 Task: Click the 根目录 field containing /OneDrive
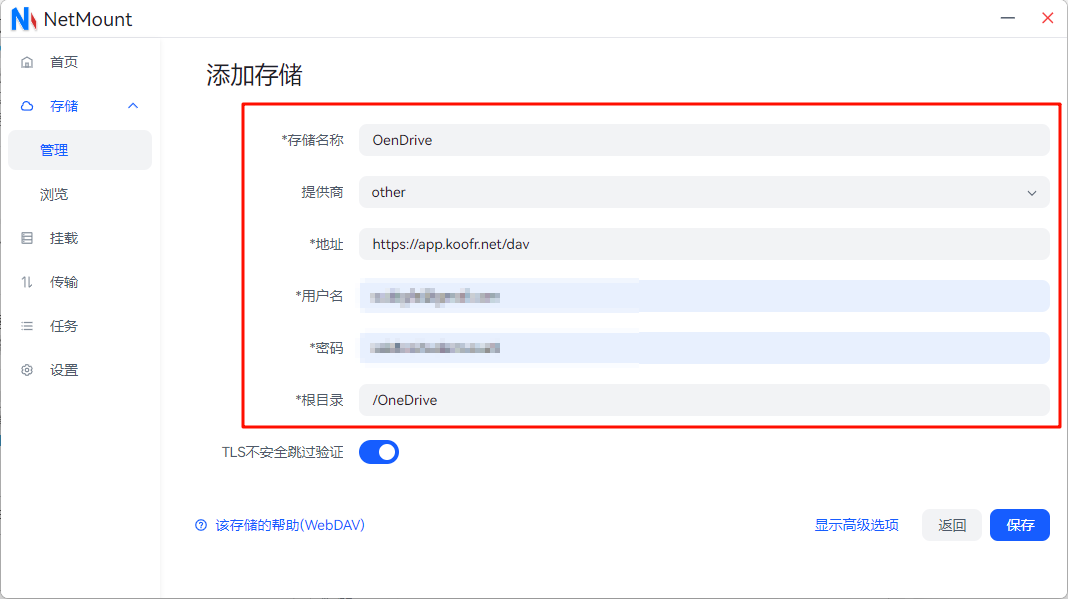704,400
